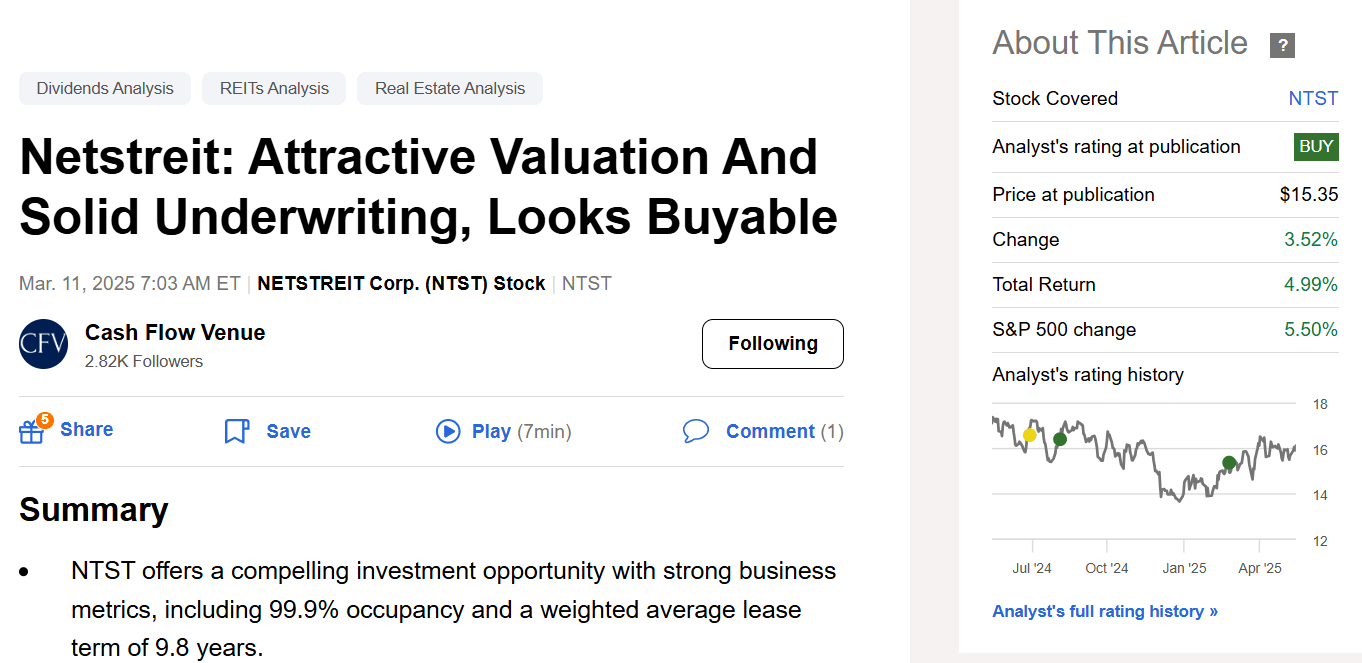The height and width of the screenshot is (663, 1362).
Task: Open the REITs Analysis tag
Action: click(x=274, y=88)
